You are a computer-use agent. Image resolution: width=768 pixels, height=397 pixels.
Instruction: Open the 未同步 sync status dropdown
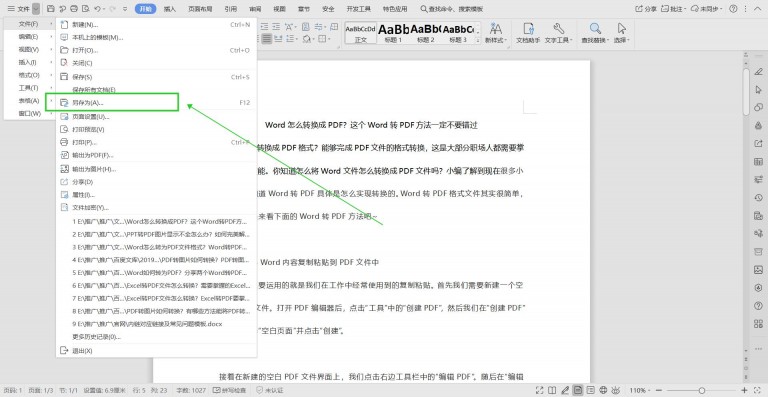[x=707, y=9]
